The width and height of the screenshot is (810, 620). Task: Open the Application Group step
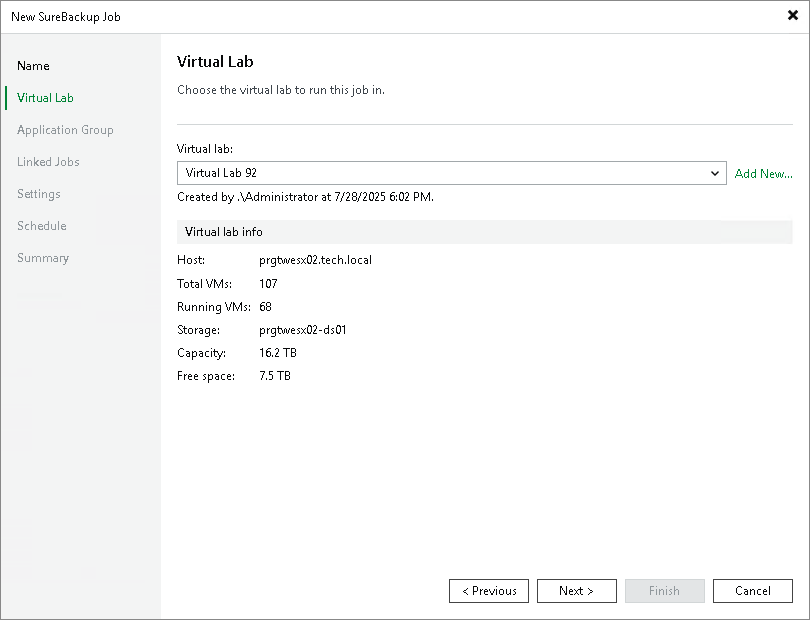point(65,129)
